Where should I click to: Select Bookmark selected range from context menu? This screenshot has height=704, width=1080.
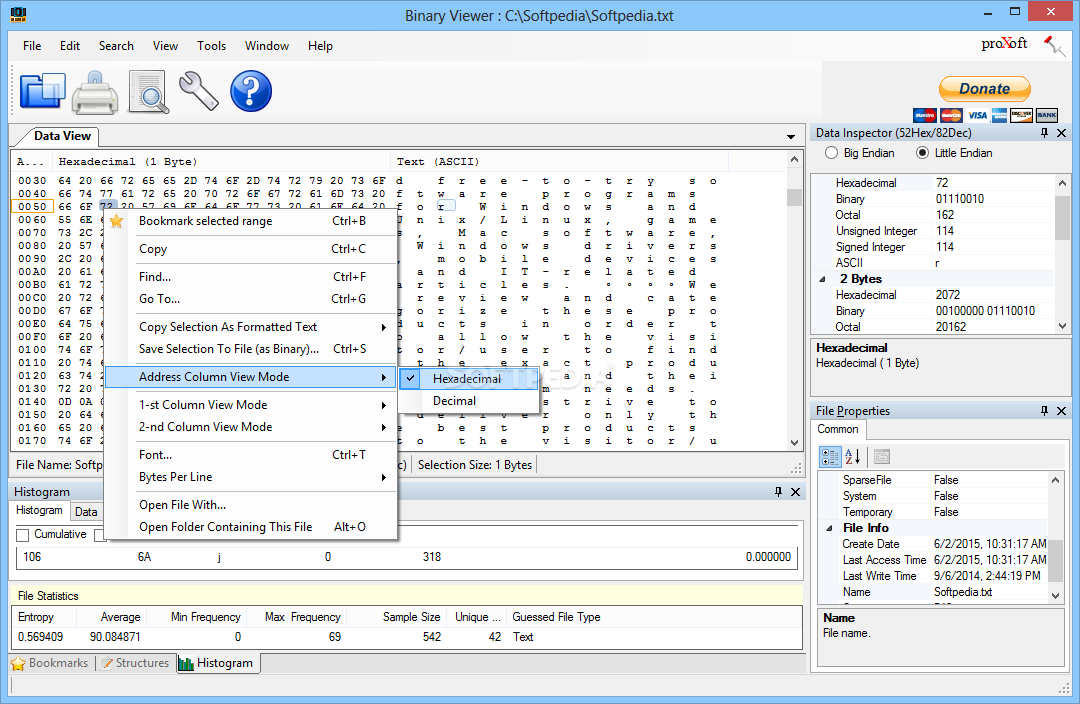(205, 221)
